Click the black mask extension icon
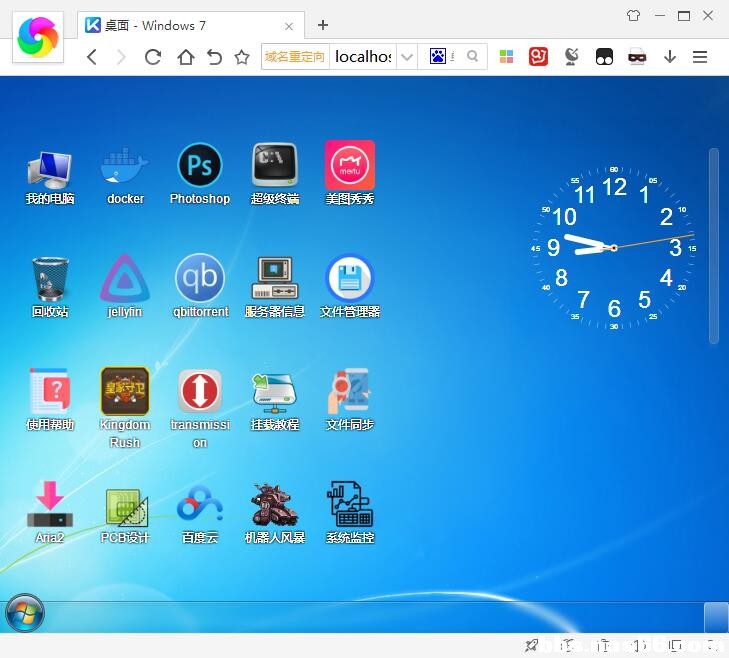 (604, 57)
